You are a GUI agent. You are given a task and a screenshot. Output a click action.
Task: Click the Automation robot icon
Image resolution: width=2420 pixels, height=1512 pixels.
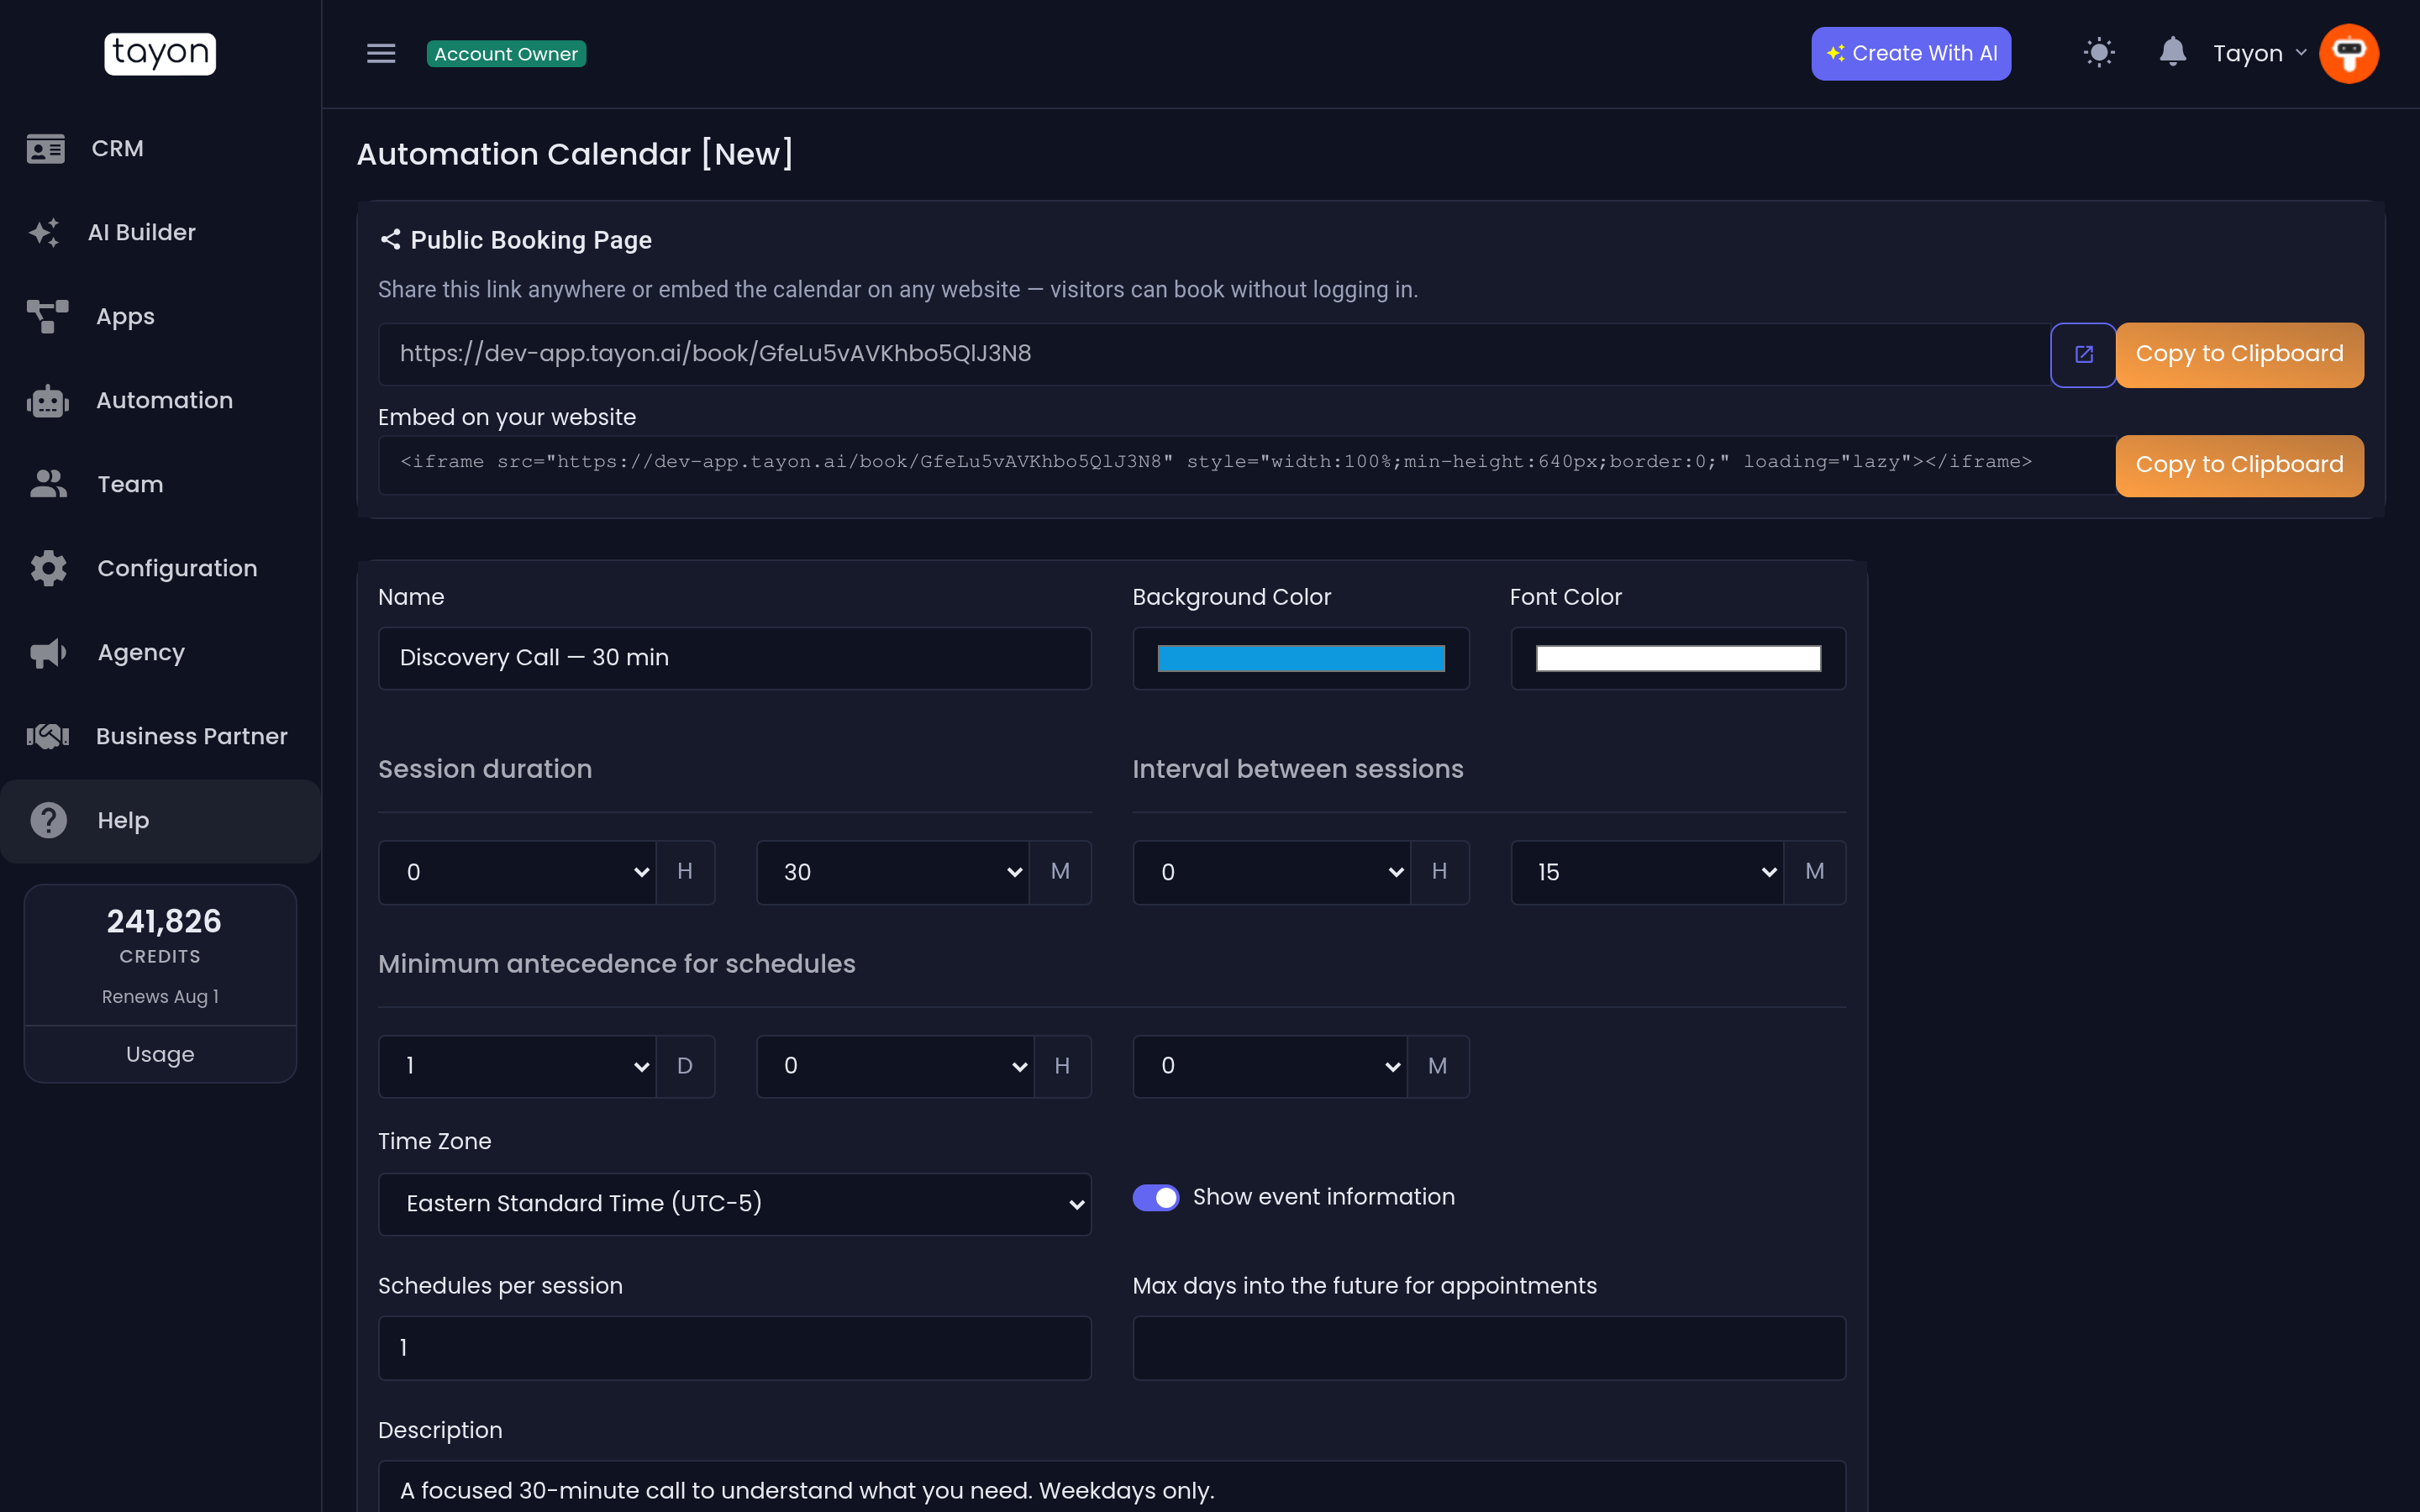[x=47, y=400]
